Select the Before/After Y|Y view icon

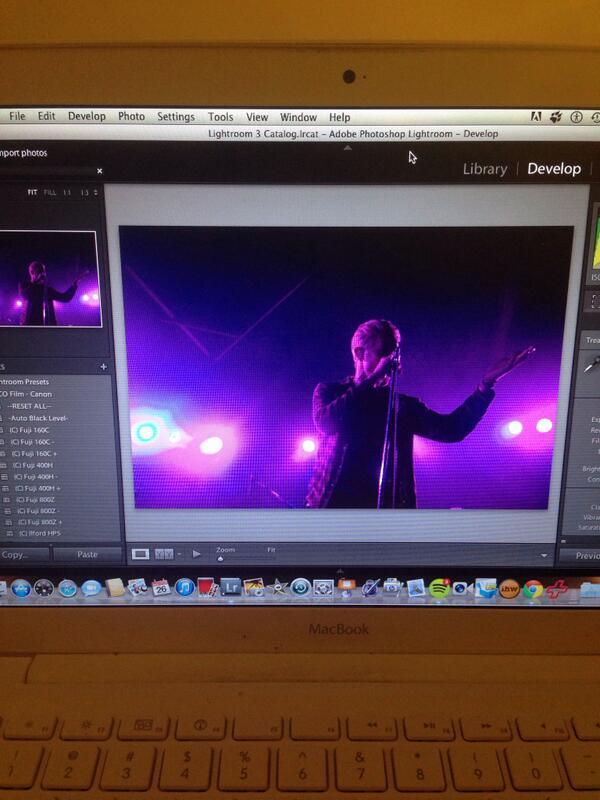(164, 554)
